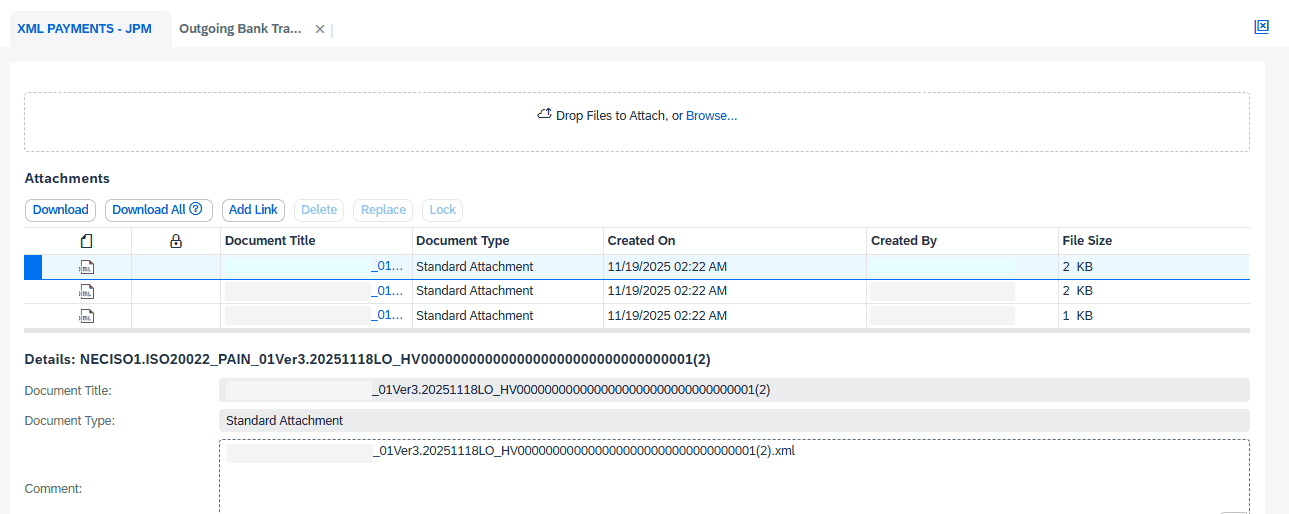This screenshot has height=514, width=1289.
Task: Click the help icon in Download All
Action: 196,210
